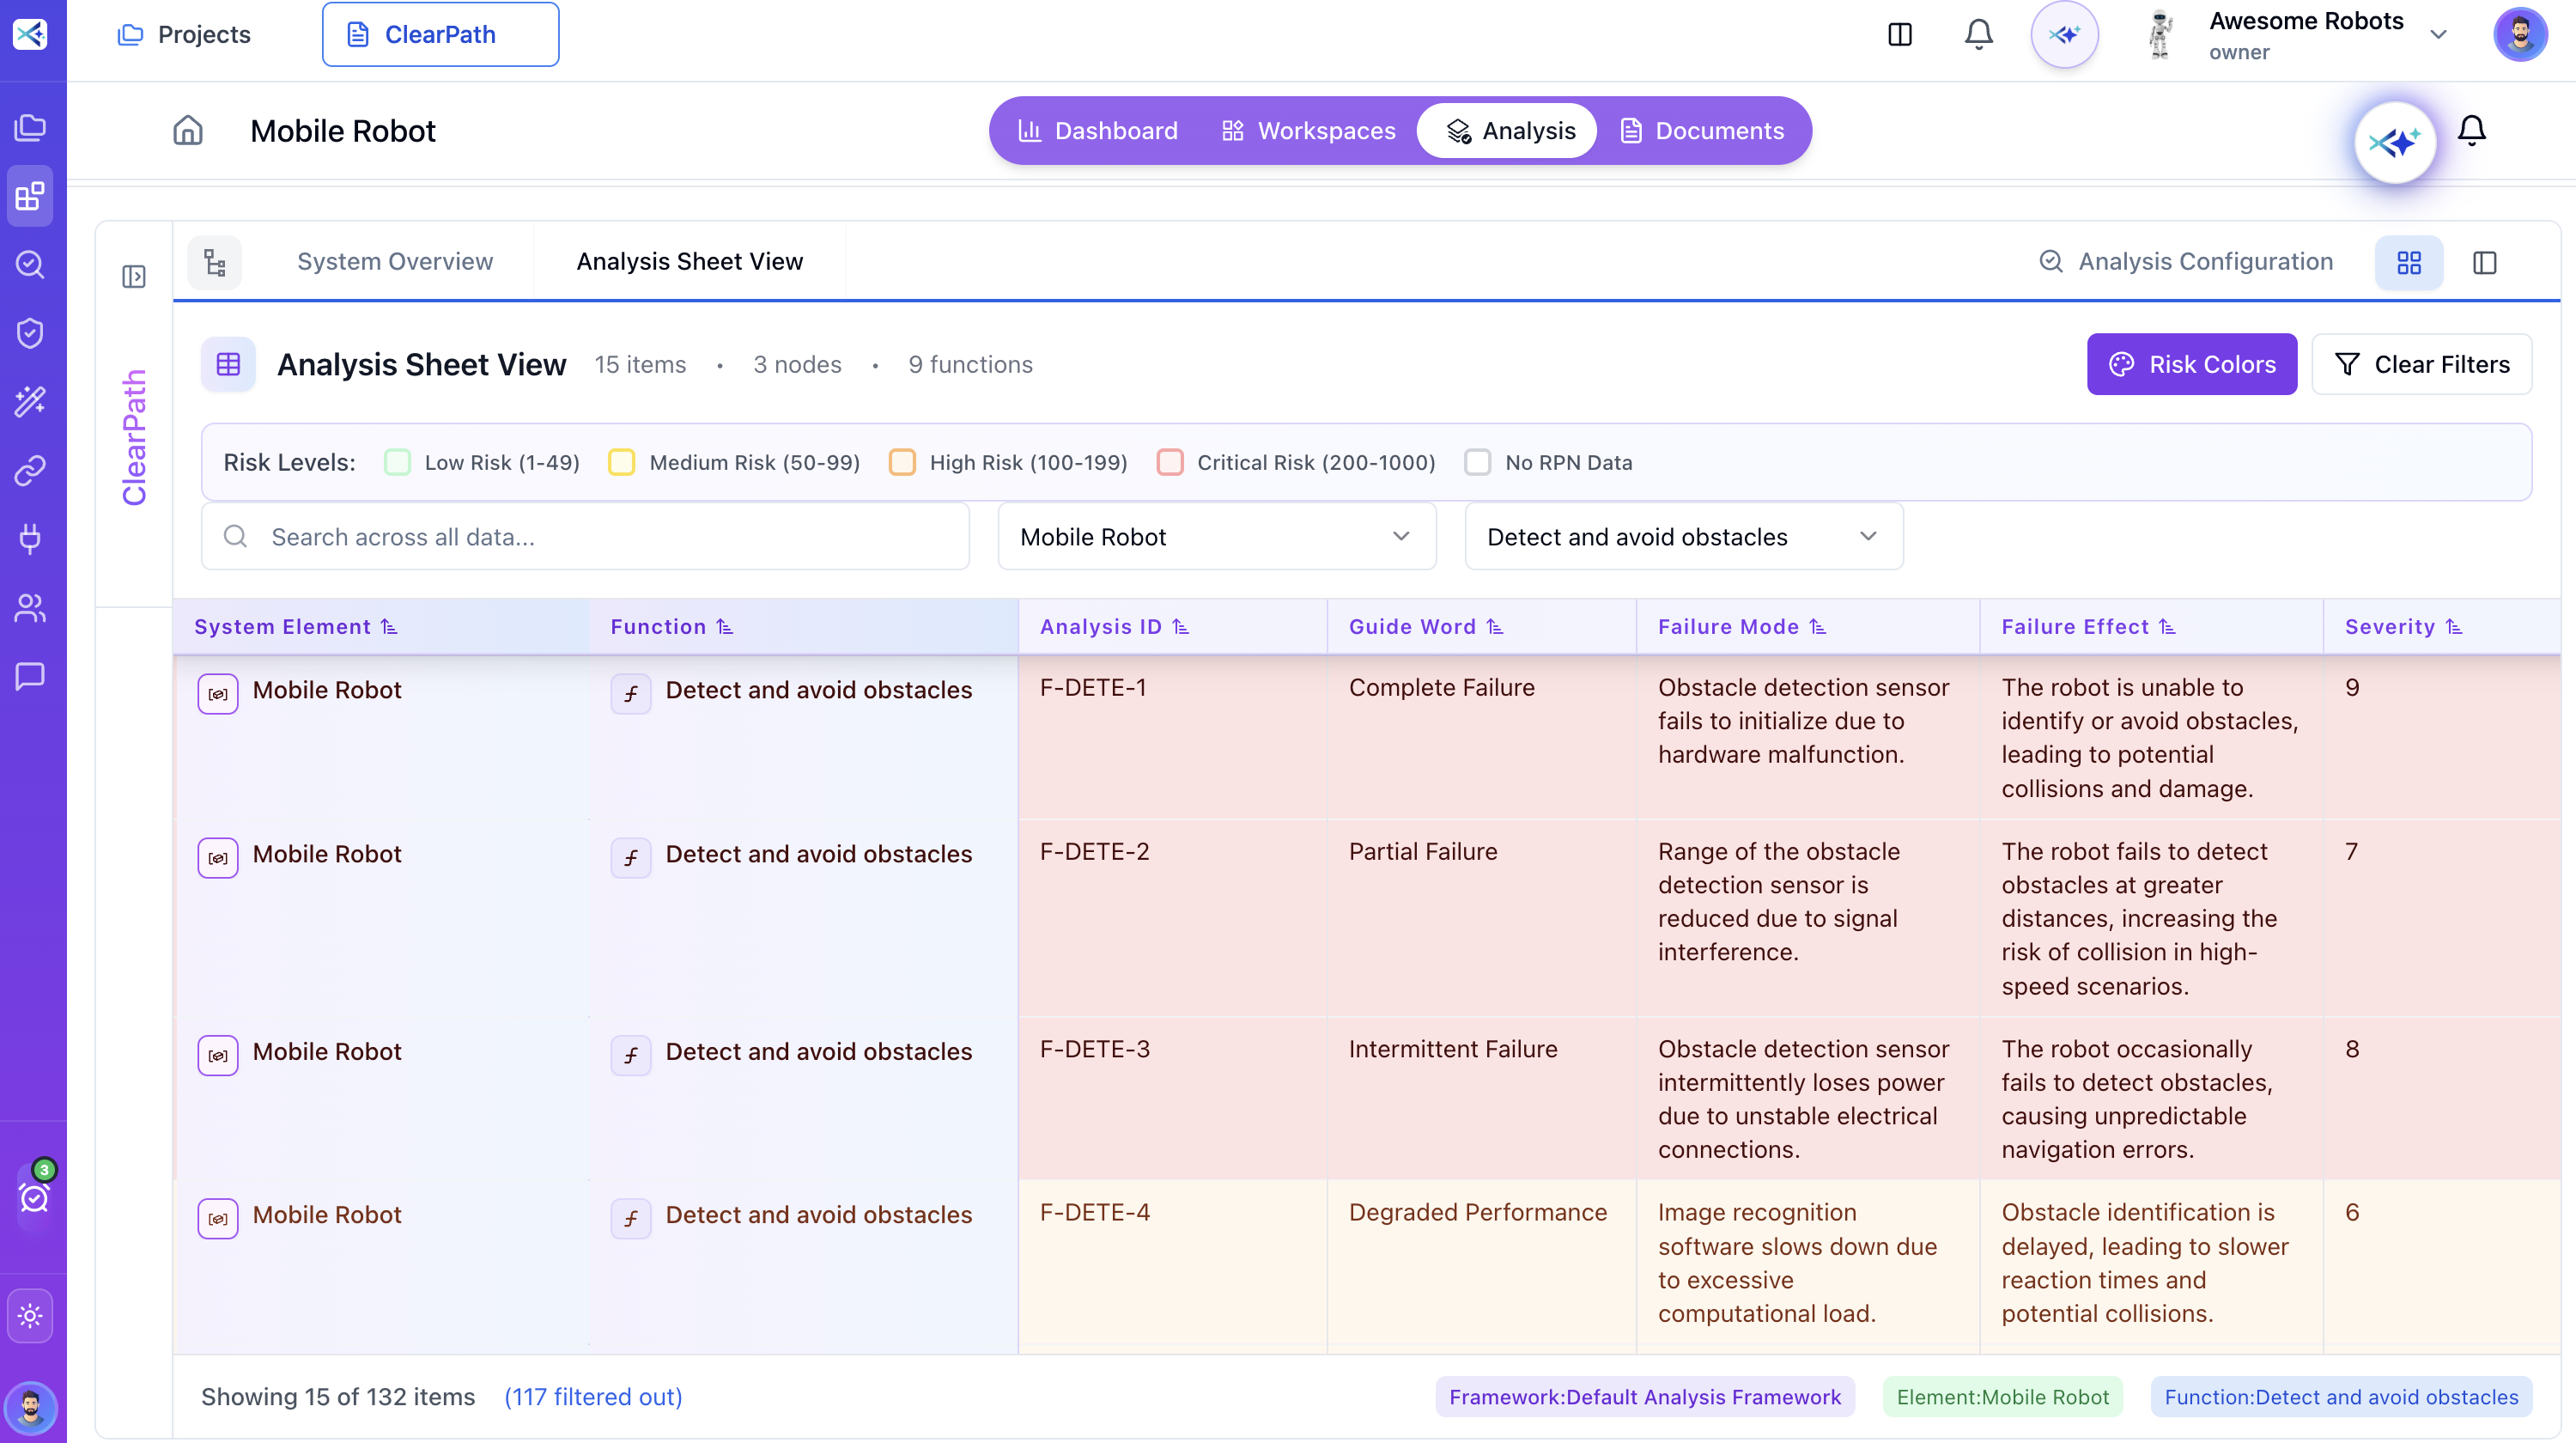Open the security shield panel

tap(30, 333)
